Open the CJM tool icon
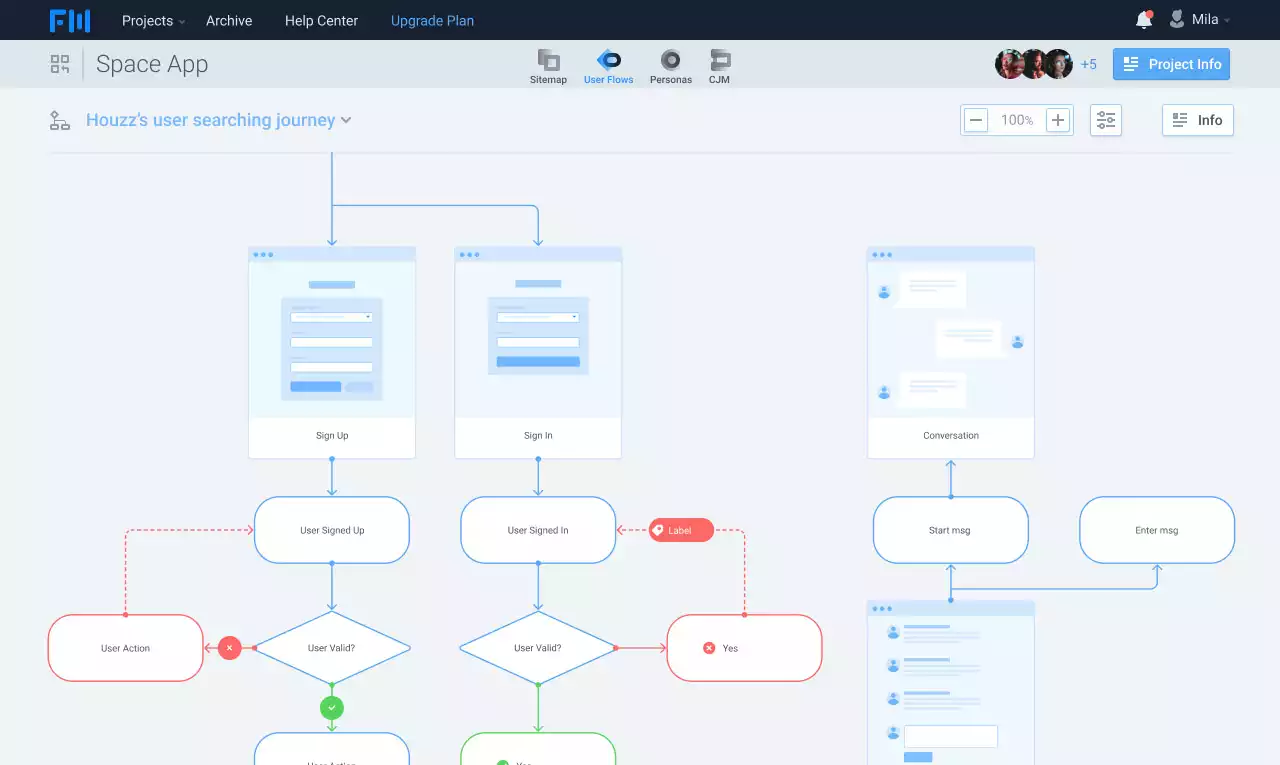 click(x=719, y=64)
